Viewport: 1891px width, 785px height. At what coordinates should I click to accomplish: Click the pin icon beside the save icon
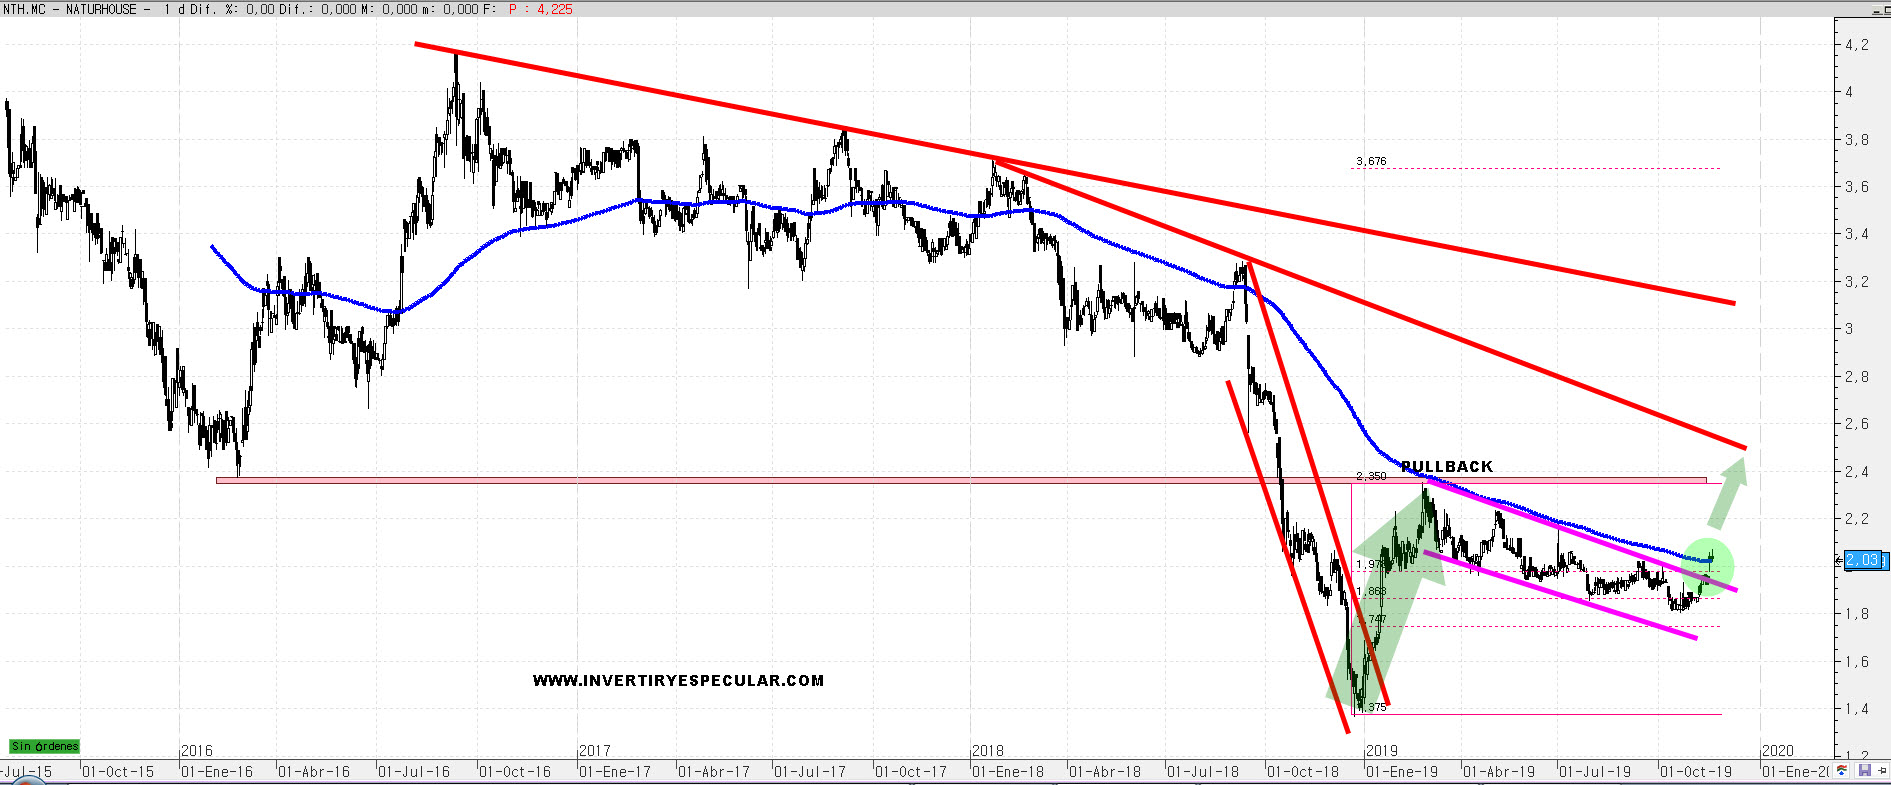1881,770
